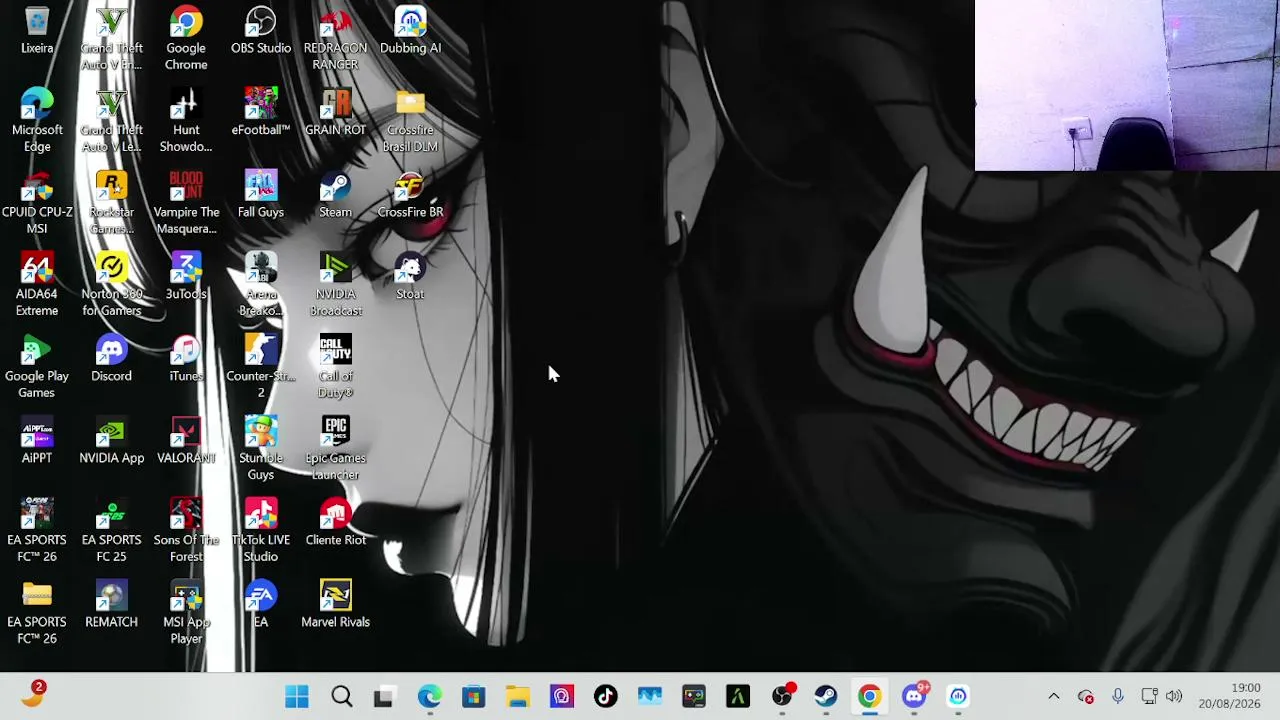Select the Microsoft Edge desktop icon
Image resolution: width=1280 pixels, height=720 pixels.
[x=37, y=121]
